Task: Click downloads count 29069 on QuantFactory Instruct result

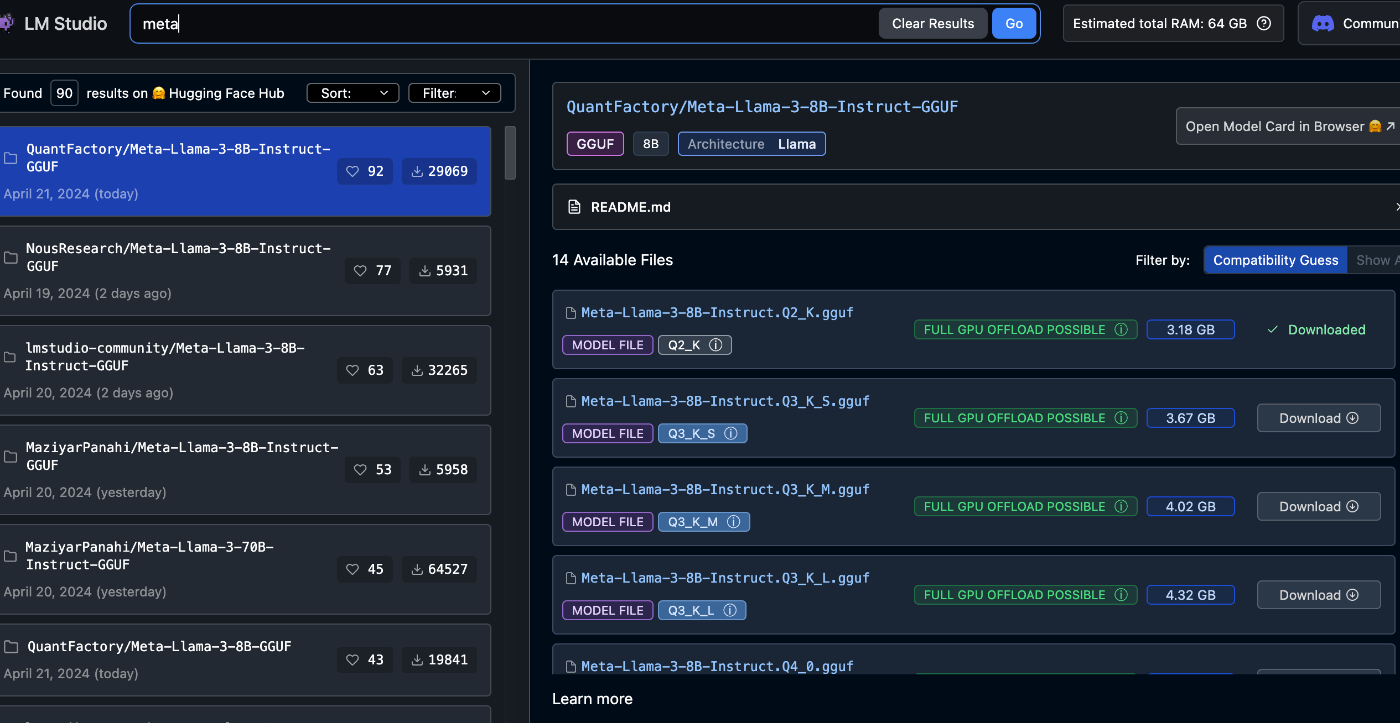Action: tap(440, 171)
